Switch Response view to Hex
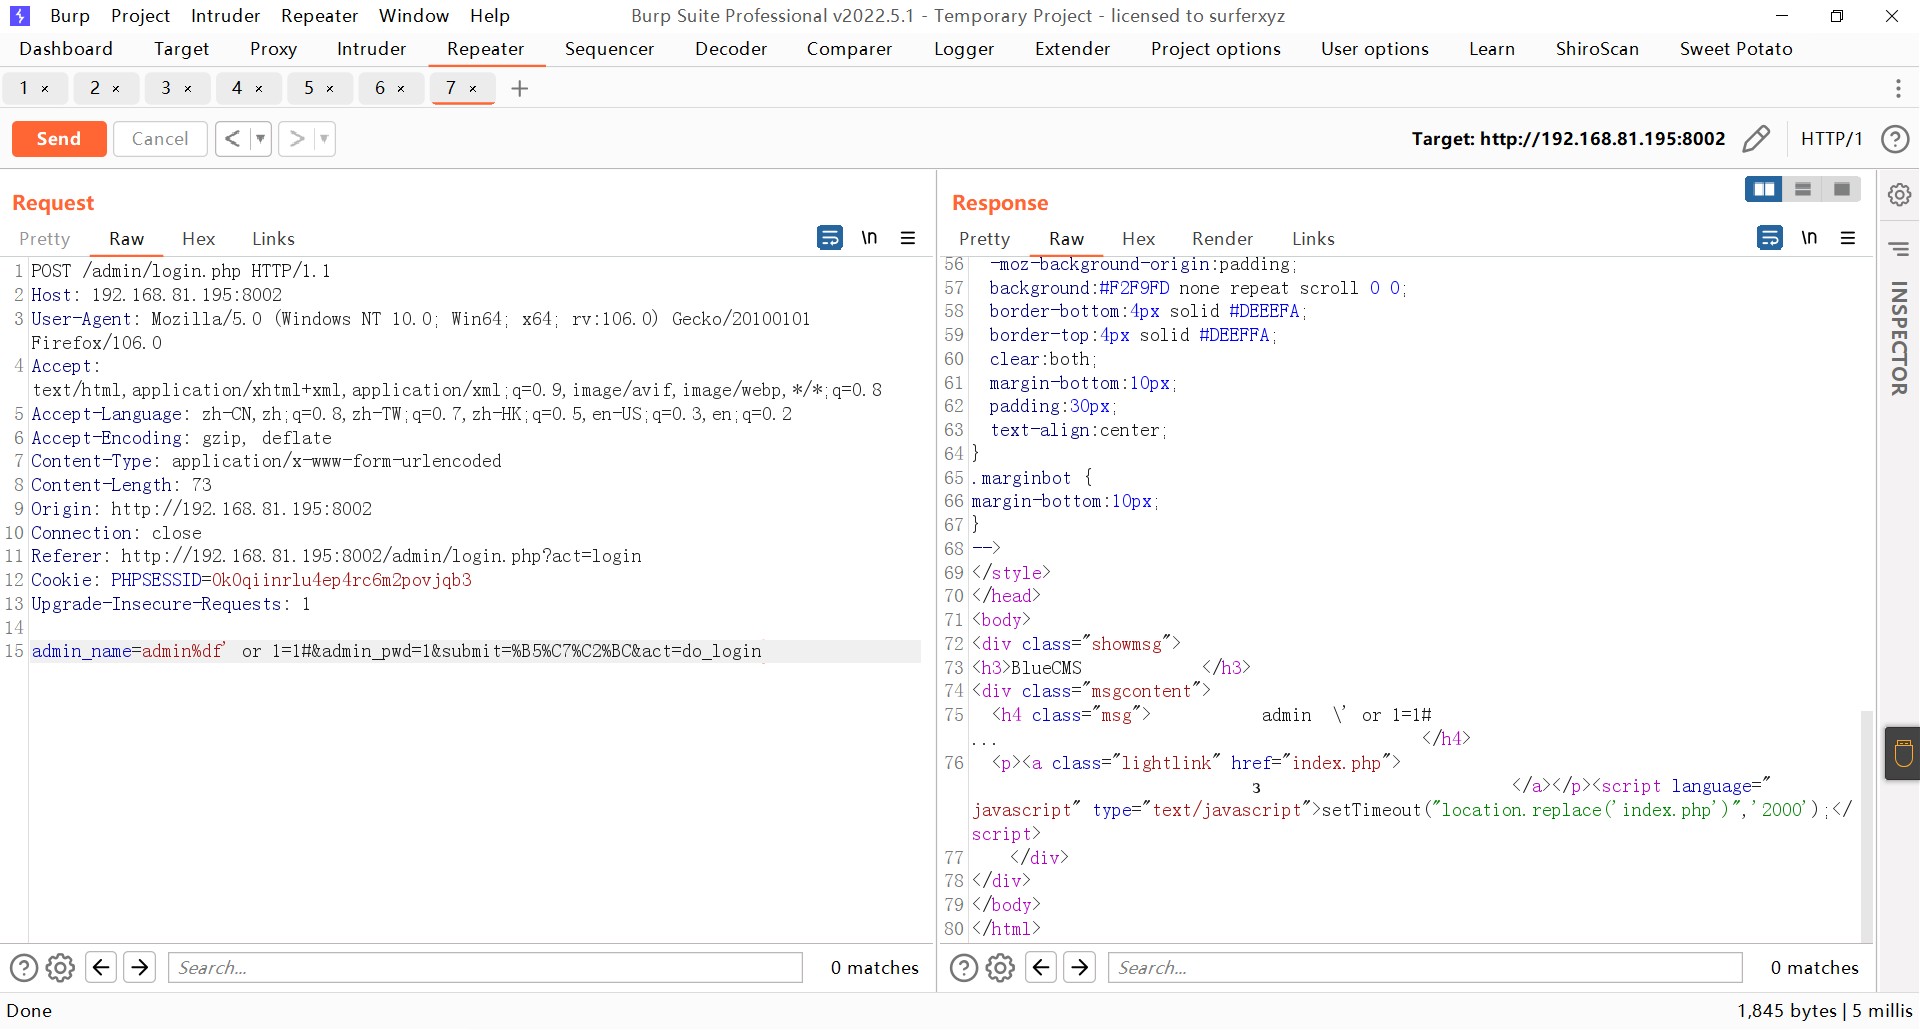 1138,239
